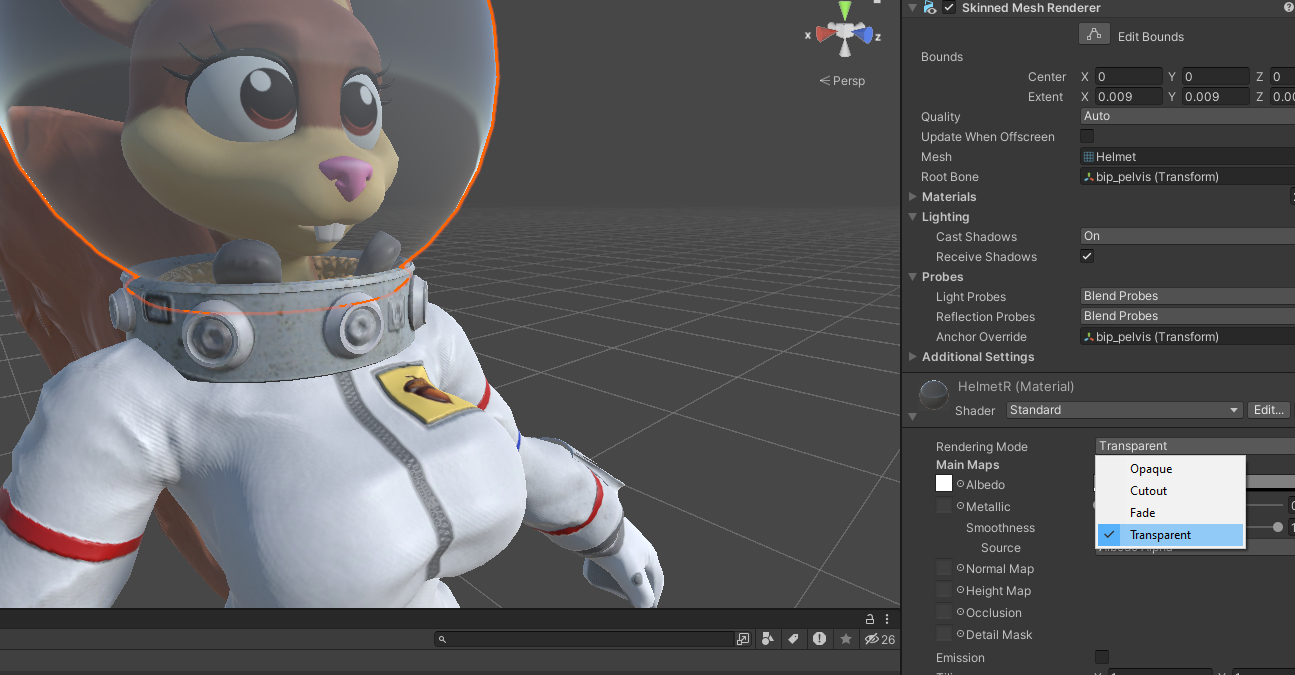Open the Shader Standard dropdown
The width and height of the screenshot is (1295, 675).
coord(1124,410)
